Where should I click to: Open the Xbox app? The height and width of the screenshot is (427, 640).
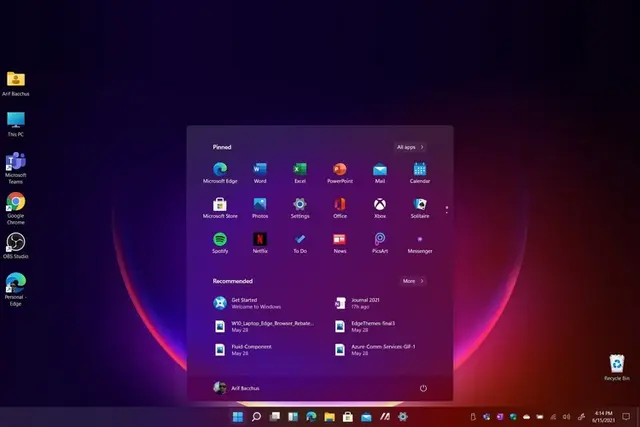pos(380,208)
